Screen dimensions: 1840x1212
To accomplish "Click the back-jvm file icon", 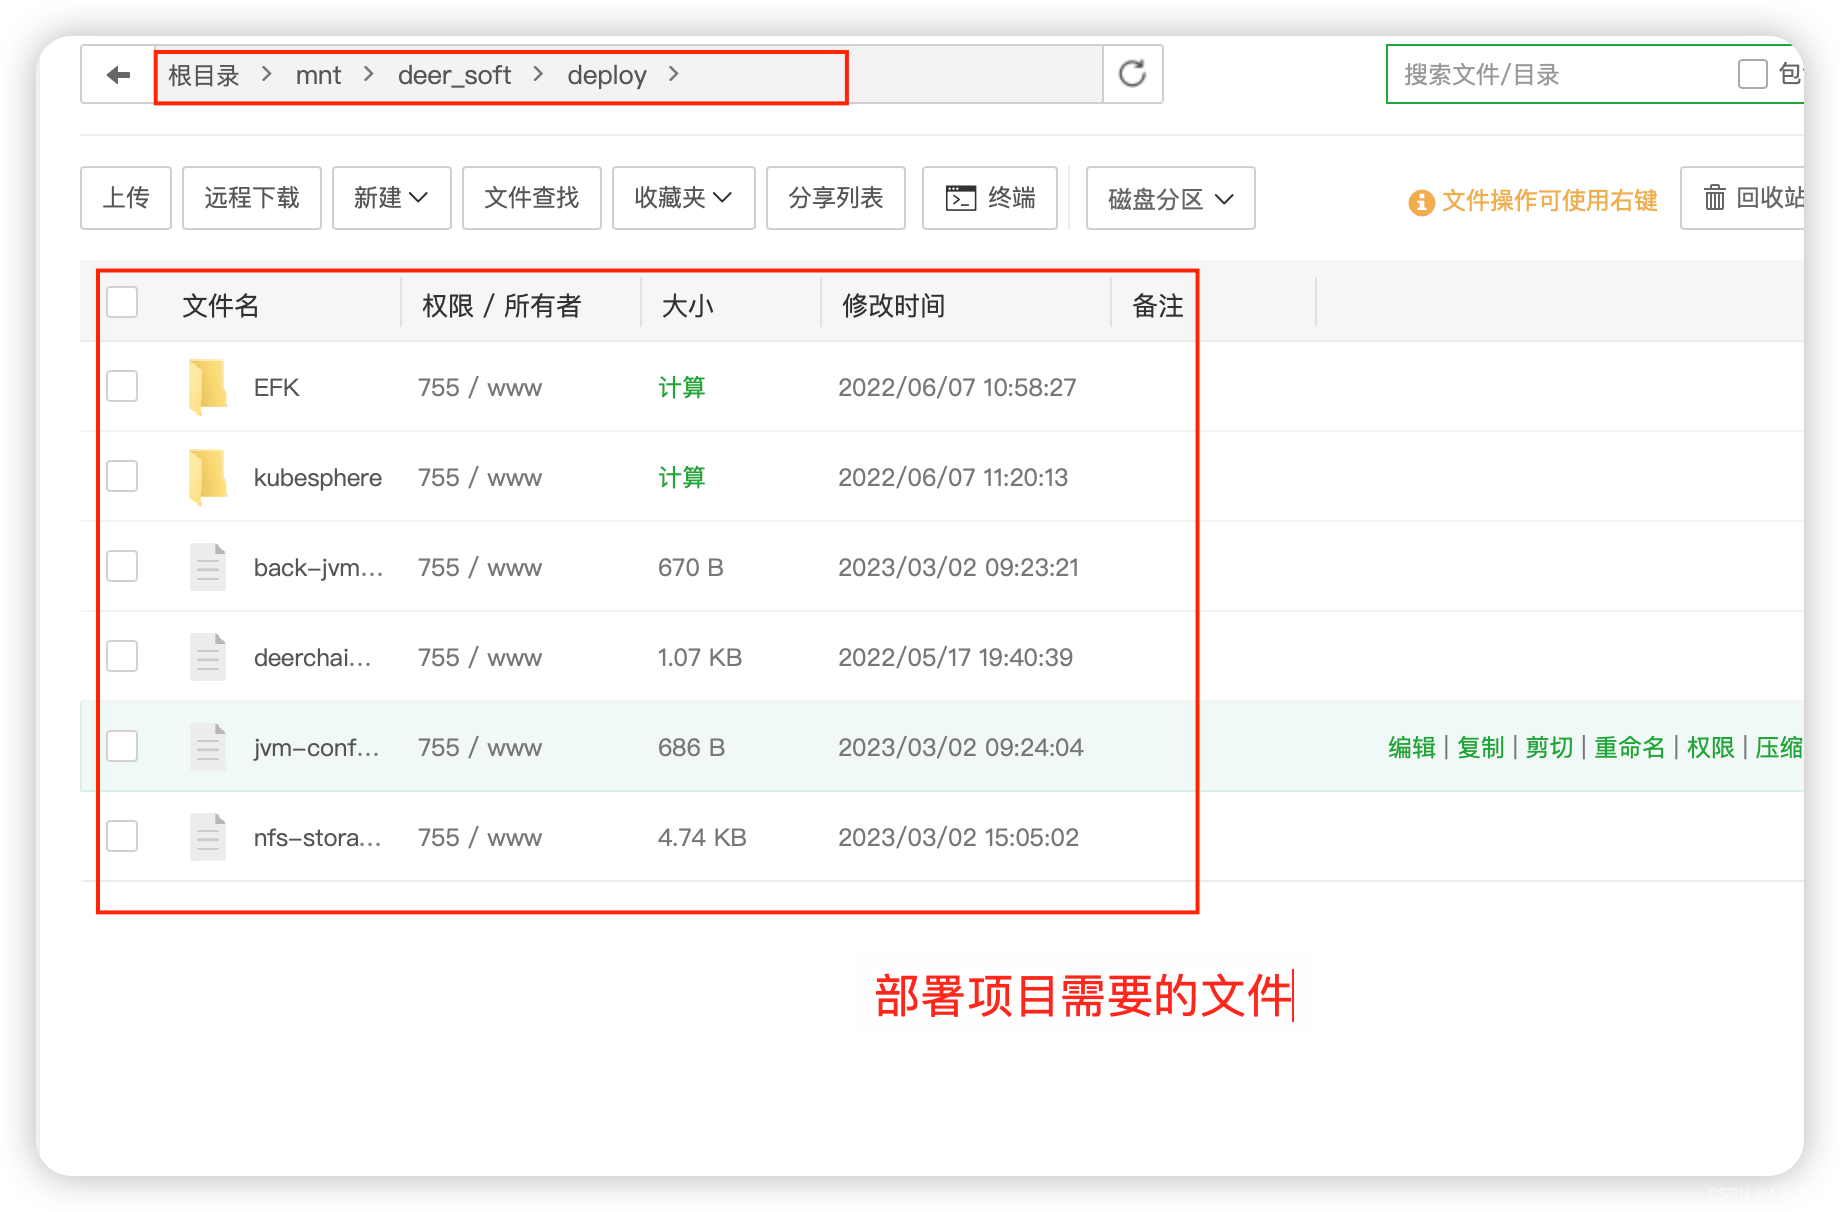I will click(x=207, y=567).
